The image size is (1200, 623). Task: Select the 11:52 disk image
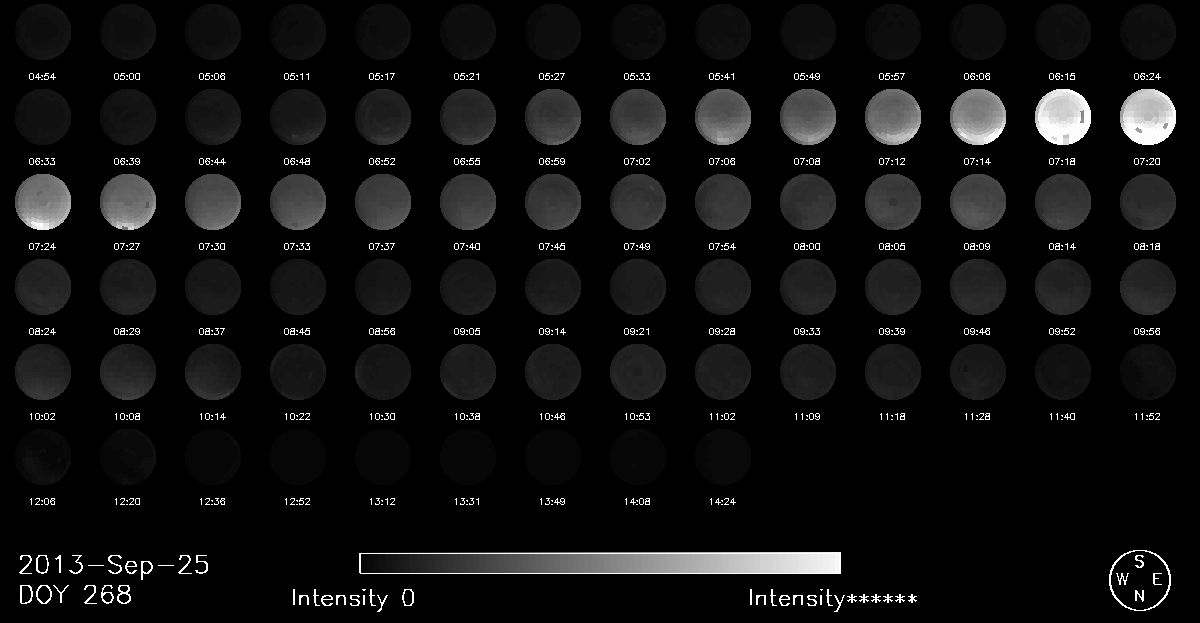(1147, 372)
